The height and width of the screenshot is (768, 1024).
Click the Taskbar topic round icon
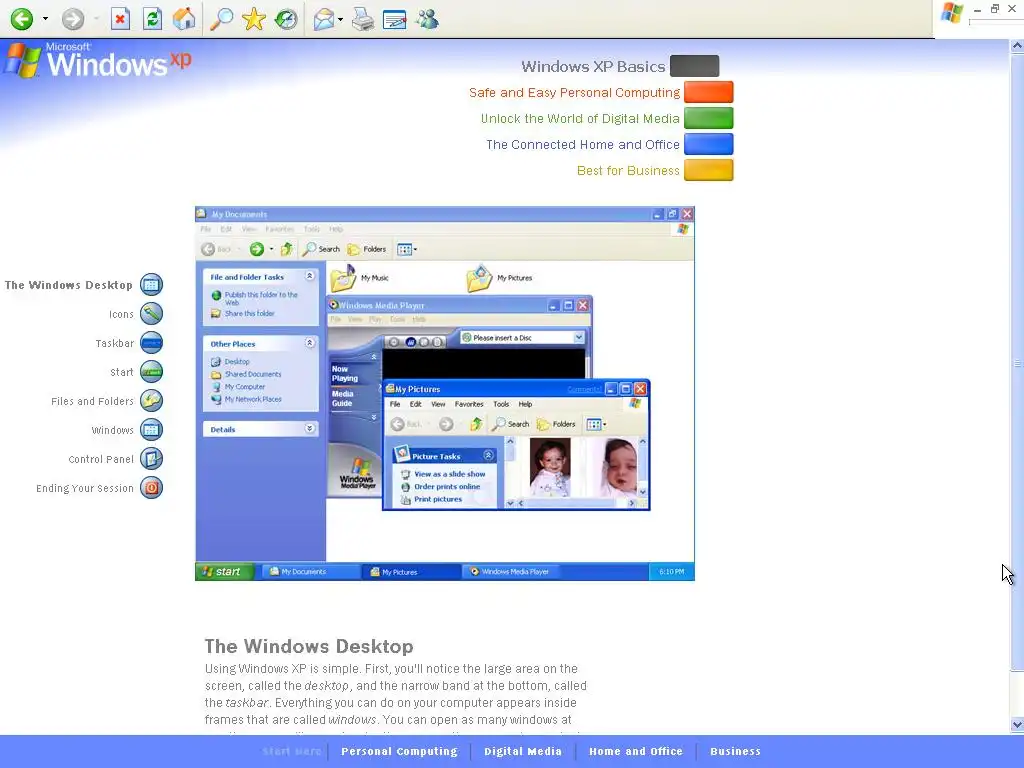point(152,343)
